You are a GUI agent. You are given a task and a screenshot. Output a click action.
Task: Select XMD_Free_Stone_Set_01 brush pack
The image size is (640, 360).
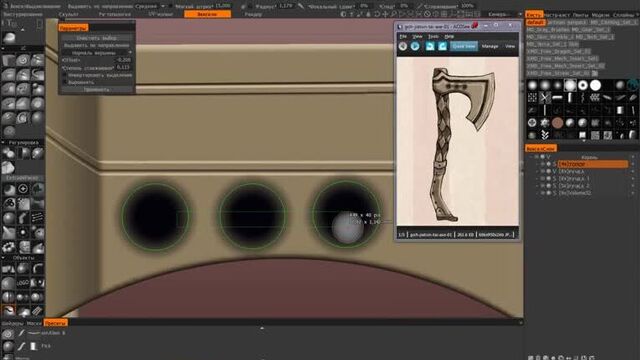point(559,73)
